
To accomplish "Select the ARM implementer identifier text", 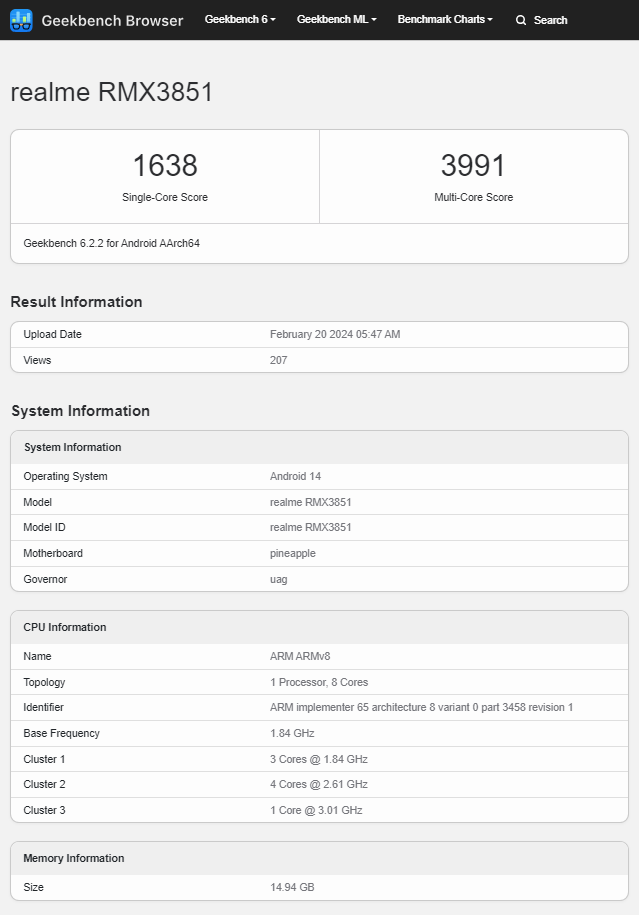I will tap(421, 707).
